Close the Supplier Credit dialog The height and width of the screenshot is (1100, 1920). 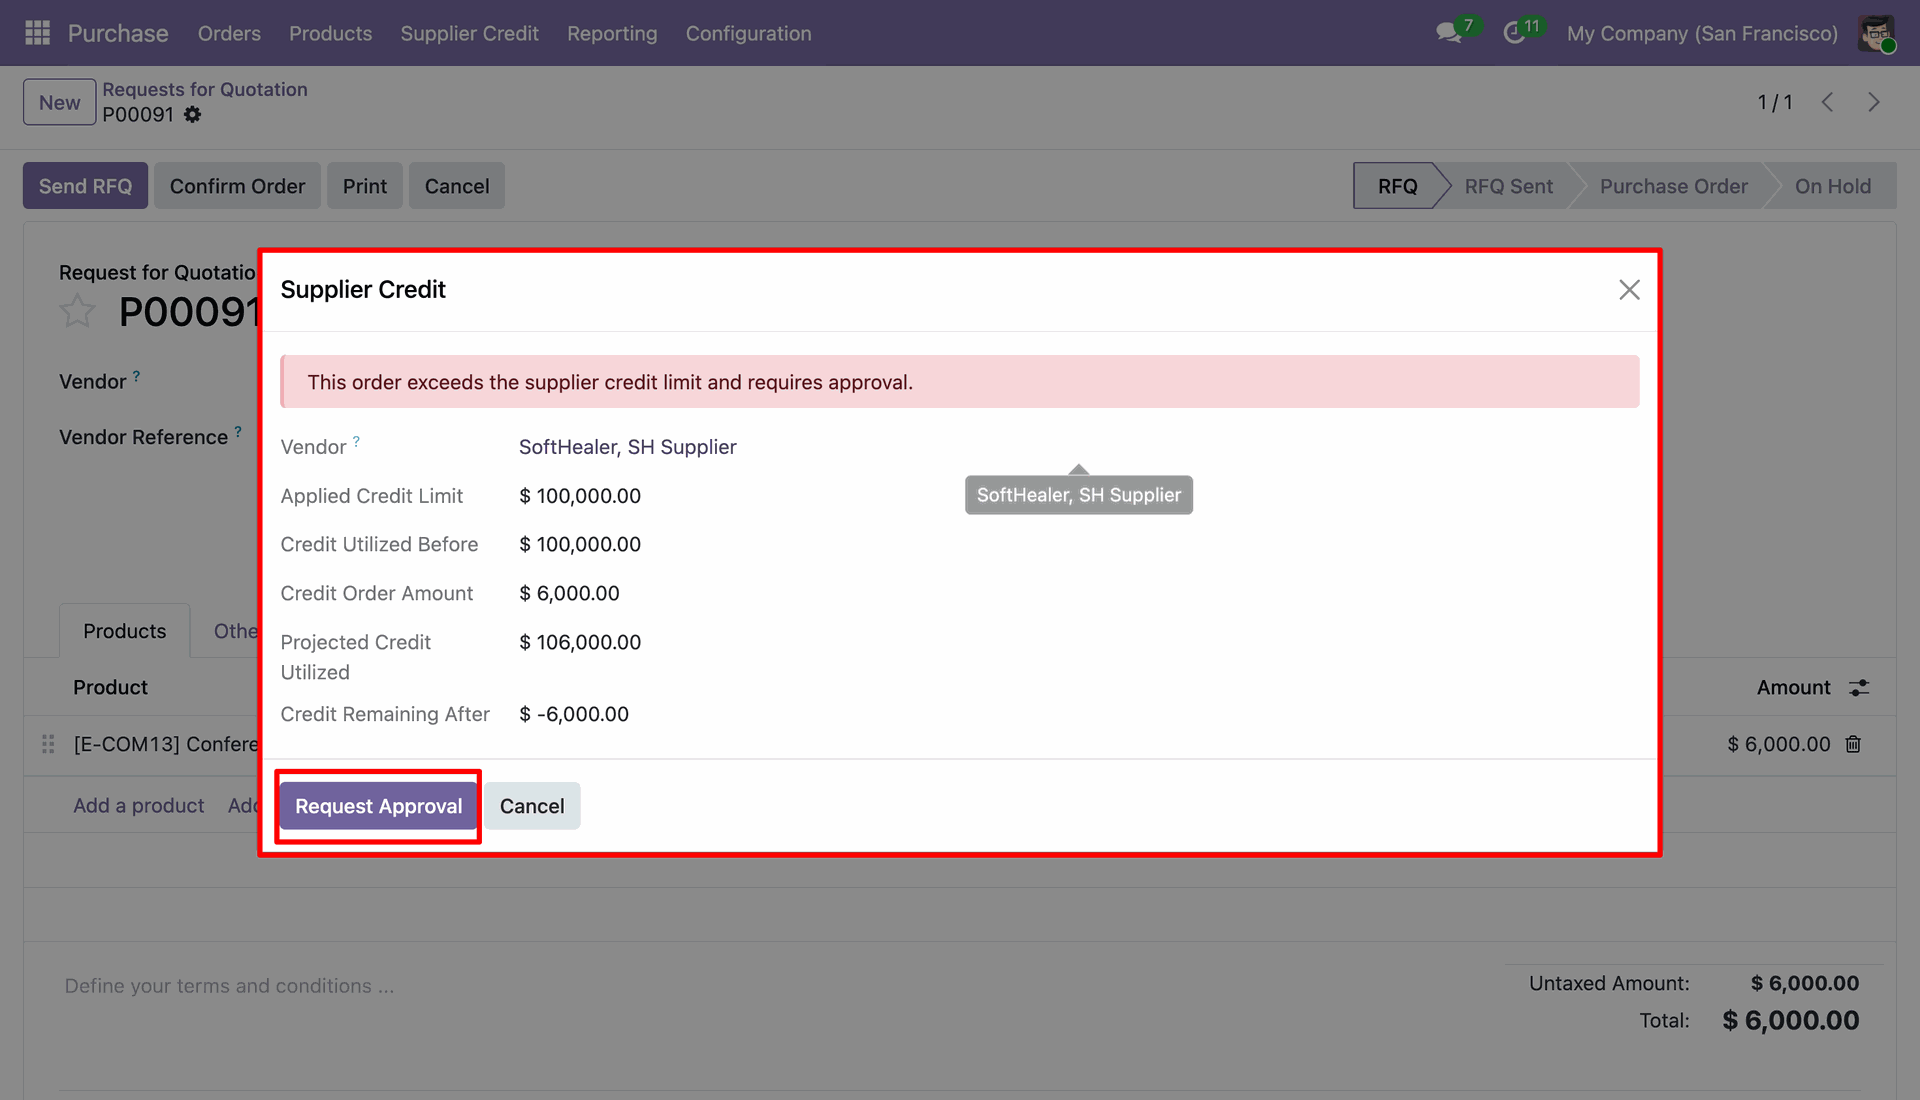pos(1629,290)
